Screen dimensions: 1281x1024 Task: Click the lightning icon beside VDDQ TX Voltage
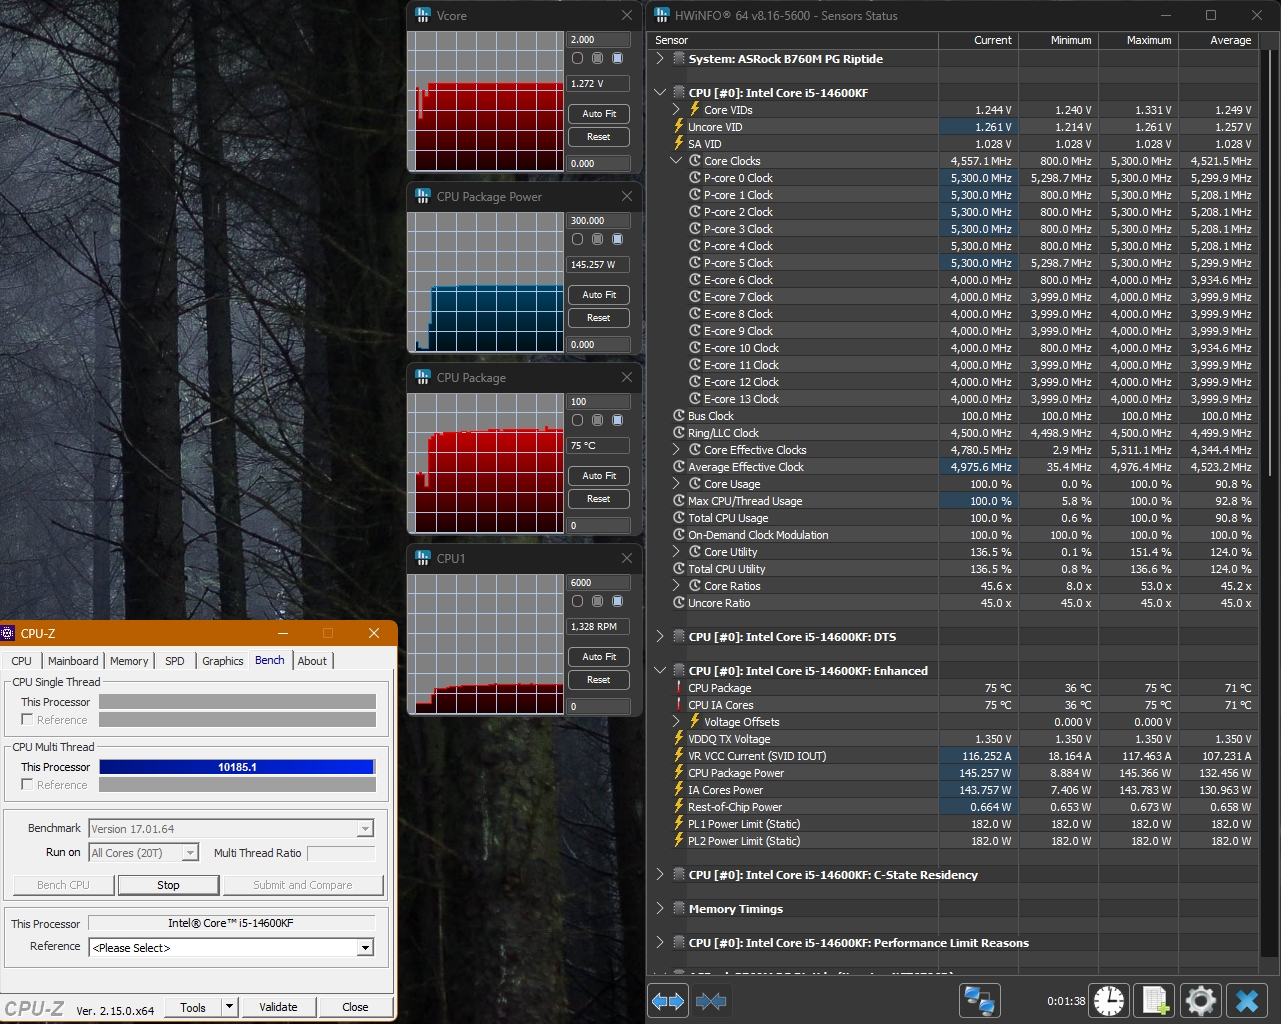[679, 739]
